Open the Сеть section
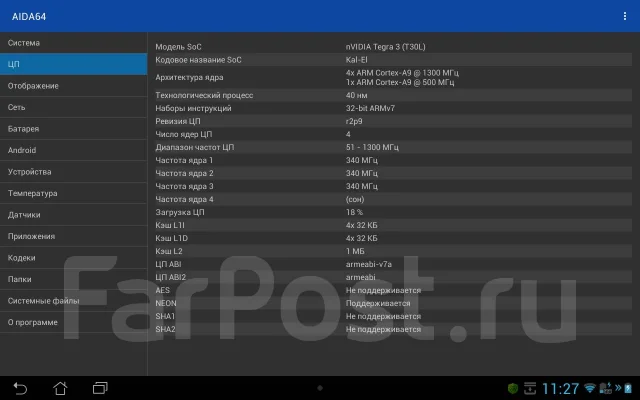Screen dimensions: 640x400 [73, 107]
